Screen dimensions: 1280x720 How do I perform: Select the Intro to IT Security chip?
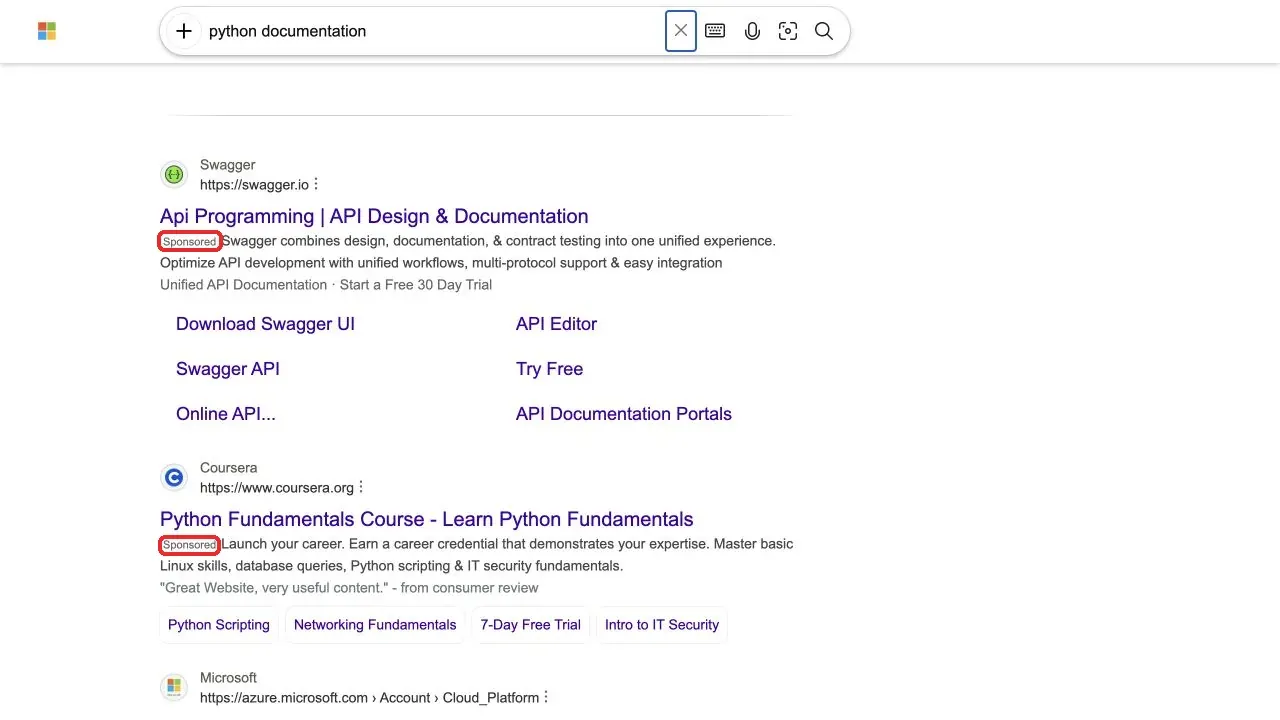pos(662,625)
